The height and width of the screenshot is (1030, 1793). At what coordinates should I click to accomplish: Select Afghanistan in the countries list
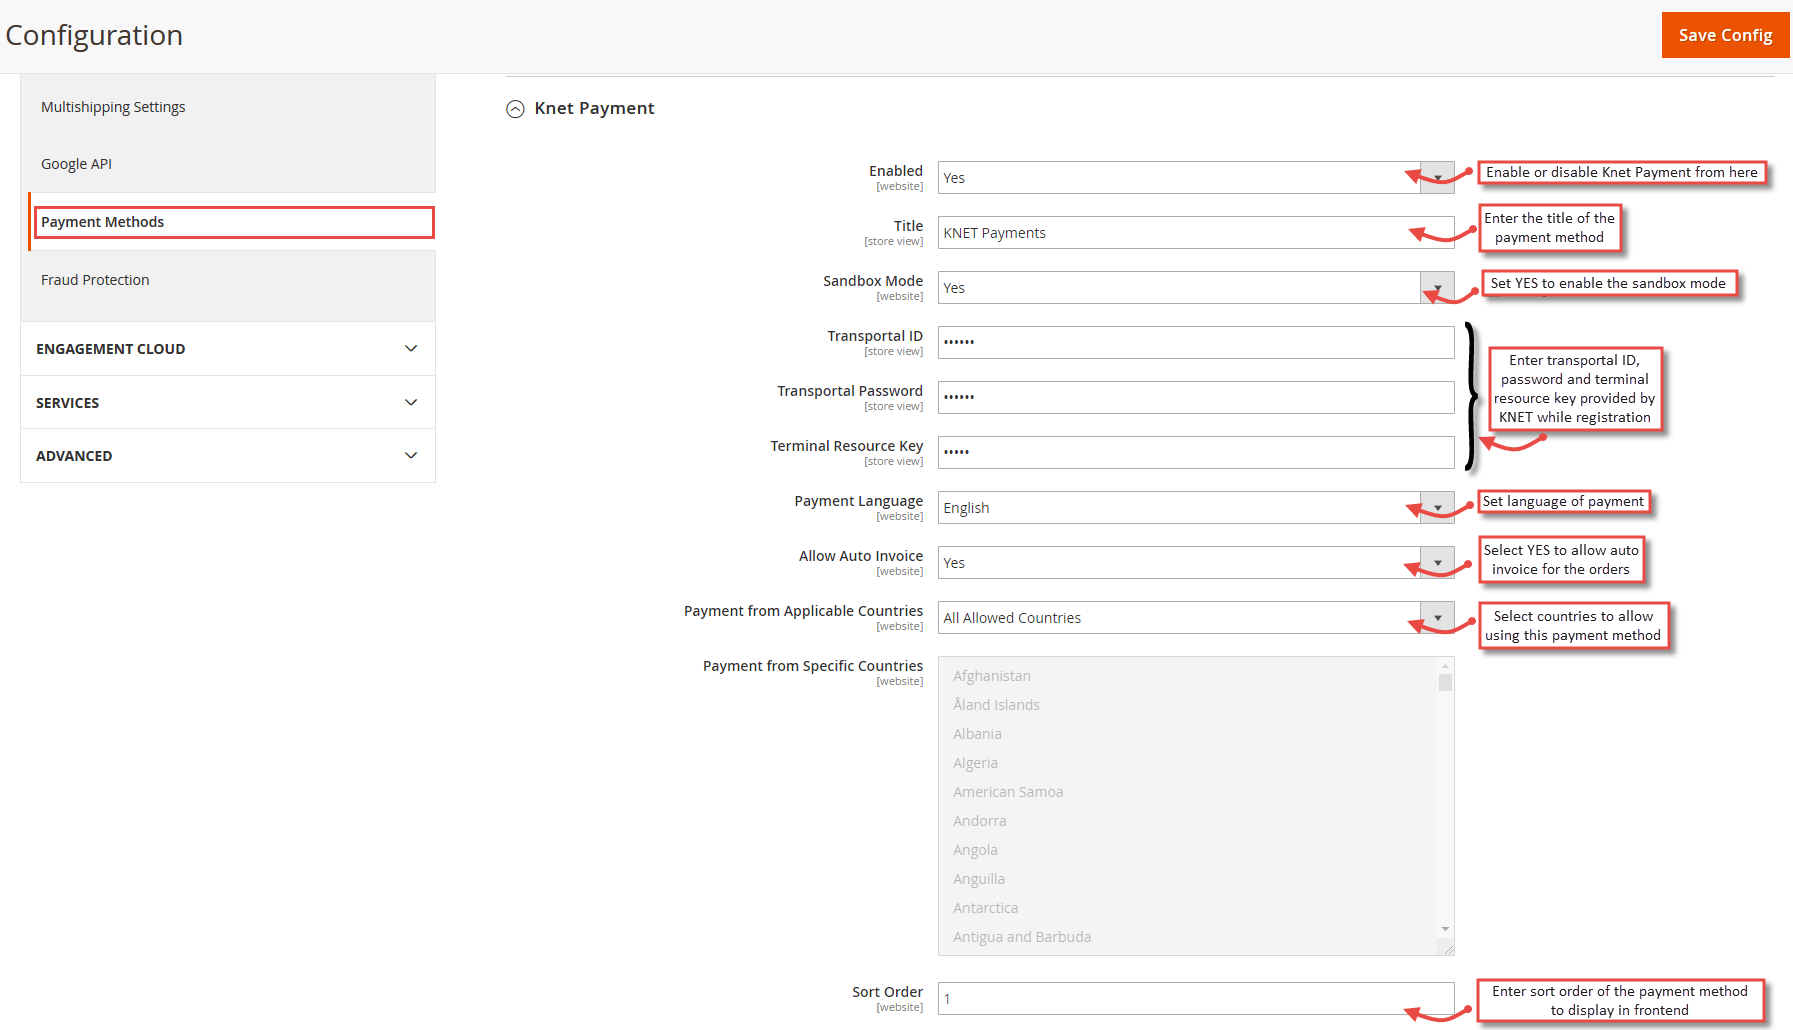tap(991, 676)
